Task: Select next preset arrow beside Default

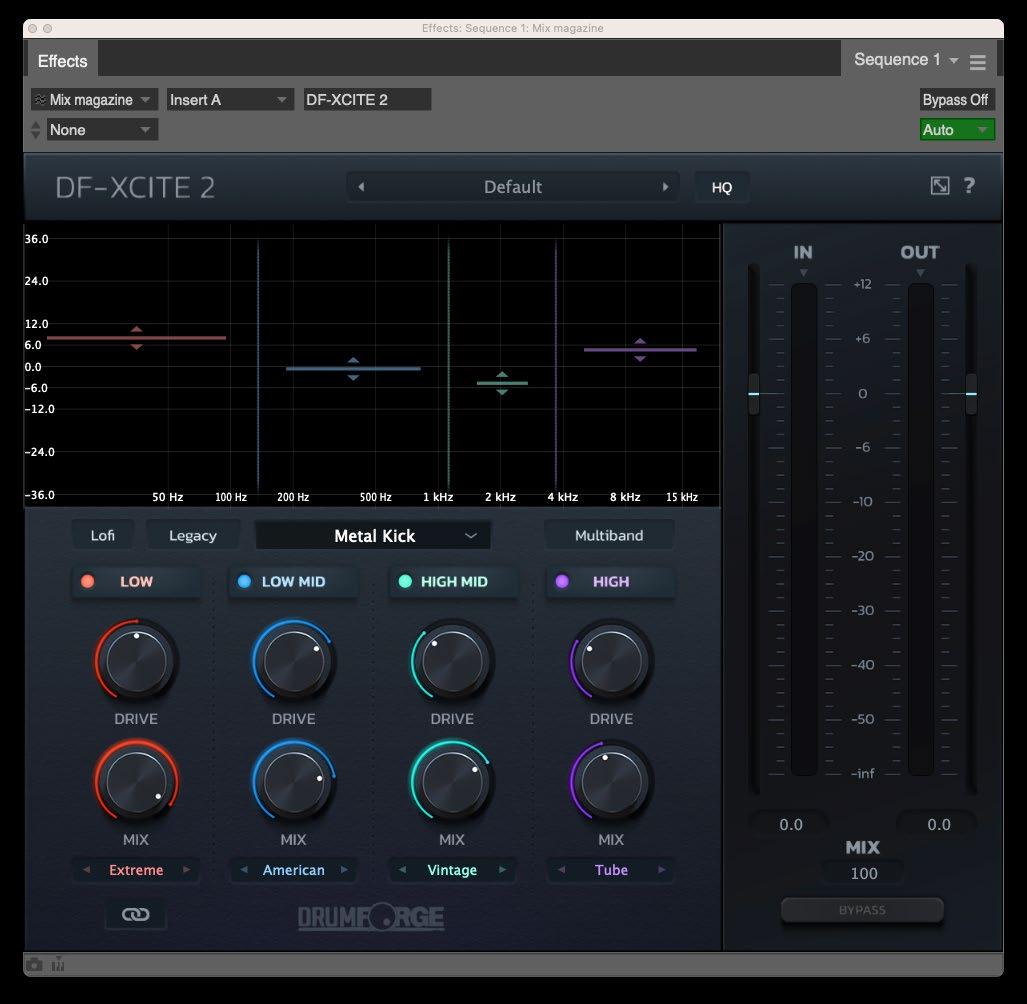Action: coord(665,187)
